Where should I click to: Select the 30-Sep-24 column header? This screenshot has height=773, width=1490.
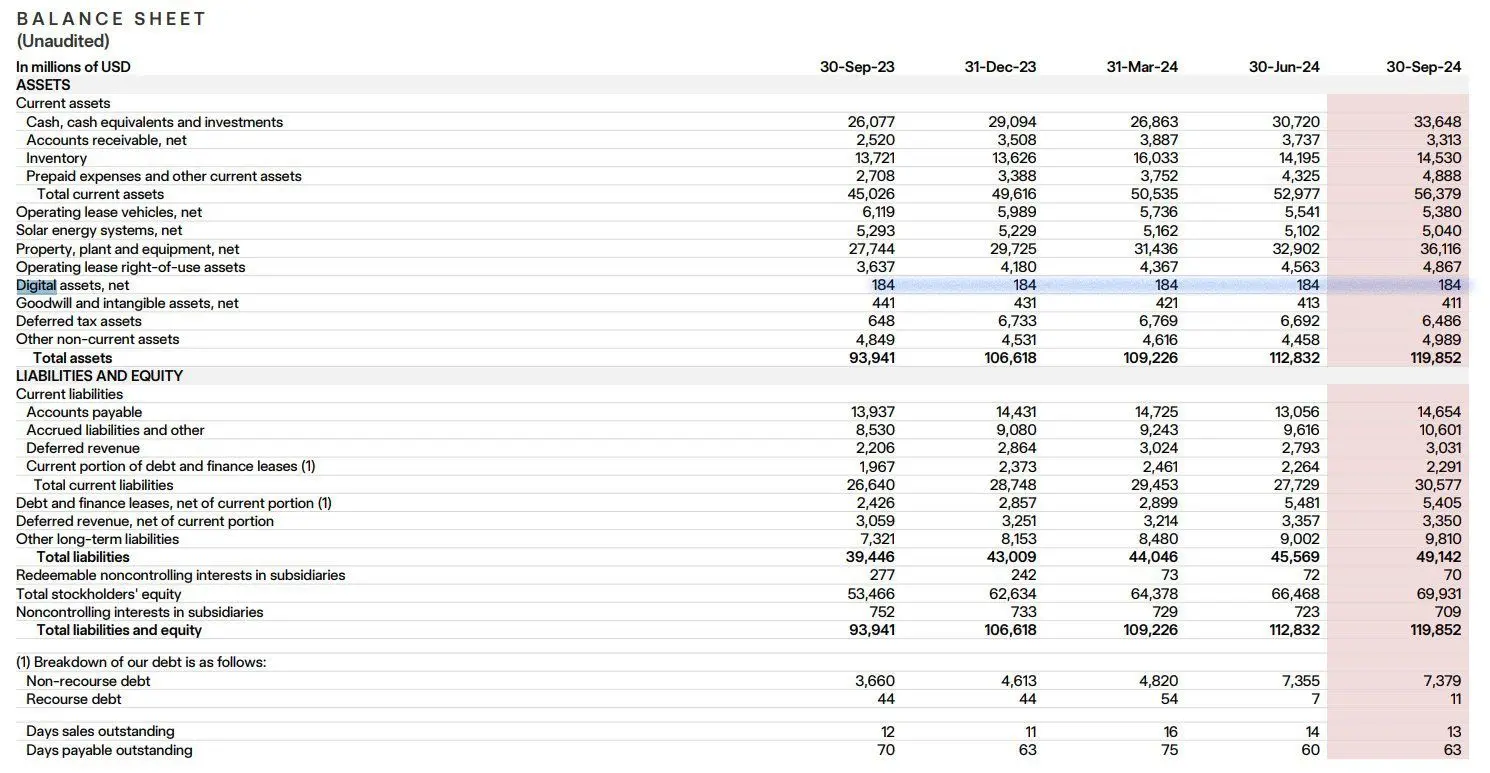tap(1423, 67)
